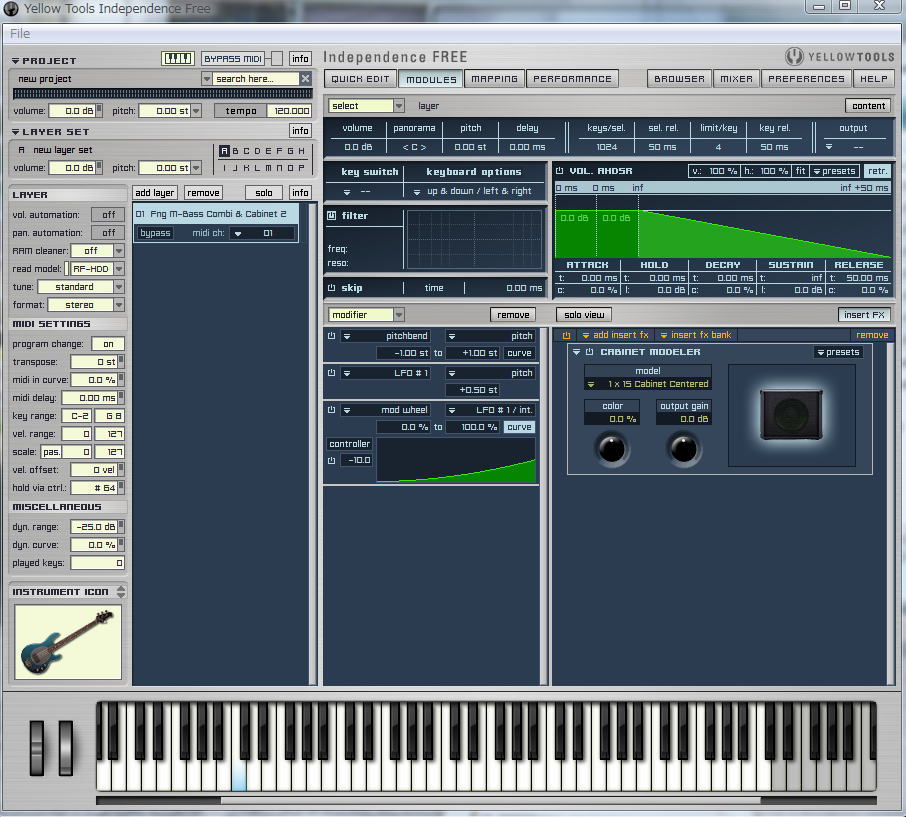The image size is (906, 817).
Task: Toggle bypass for layer 01
Action: (155, 233)
